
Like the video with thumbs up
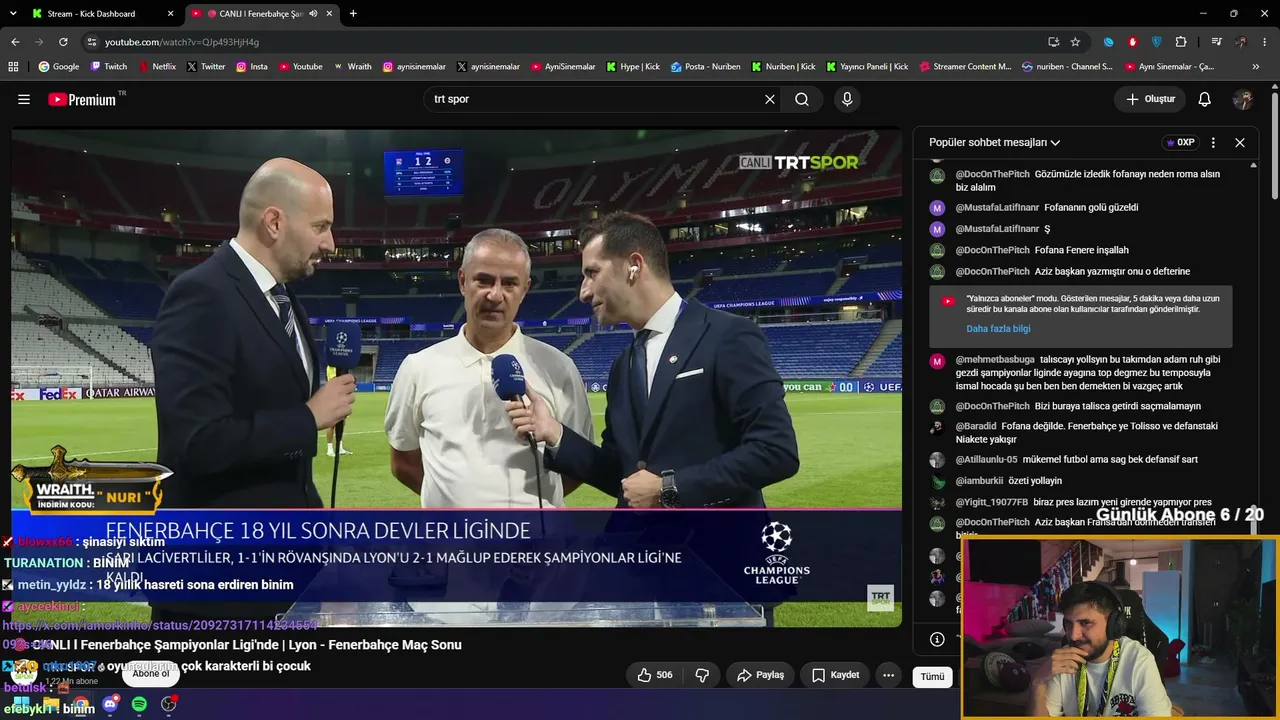click(655, 675)
